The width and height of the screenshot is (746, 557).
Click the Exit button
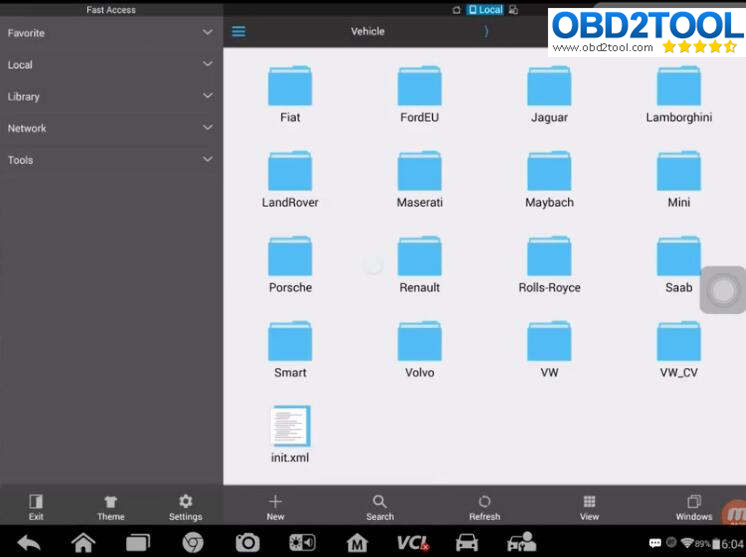tap(36, 507)
